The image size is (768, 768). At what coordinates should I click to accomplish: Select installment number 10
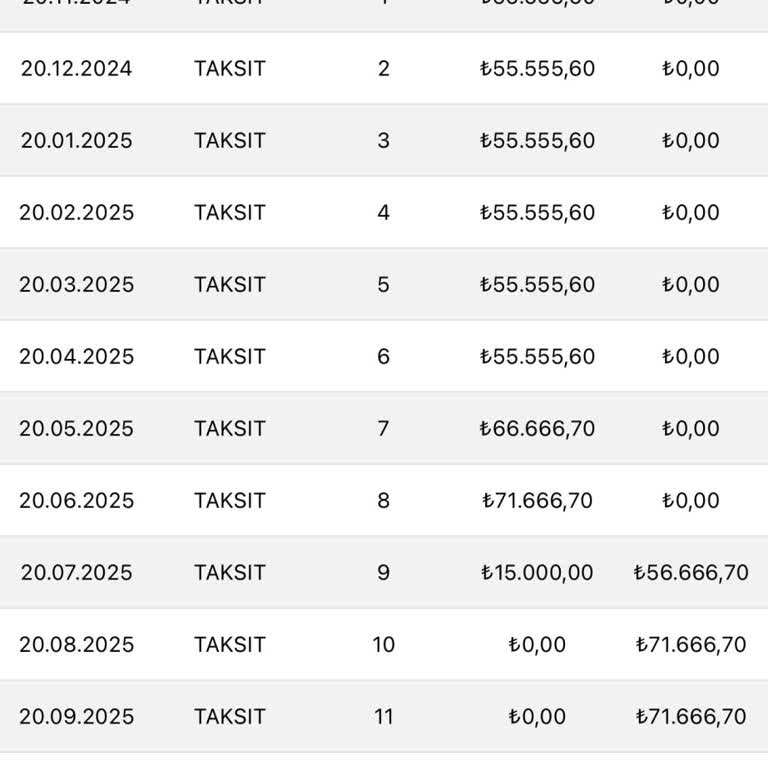tap(384, 645)
